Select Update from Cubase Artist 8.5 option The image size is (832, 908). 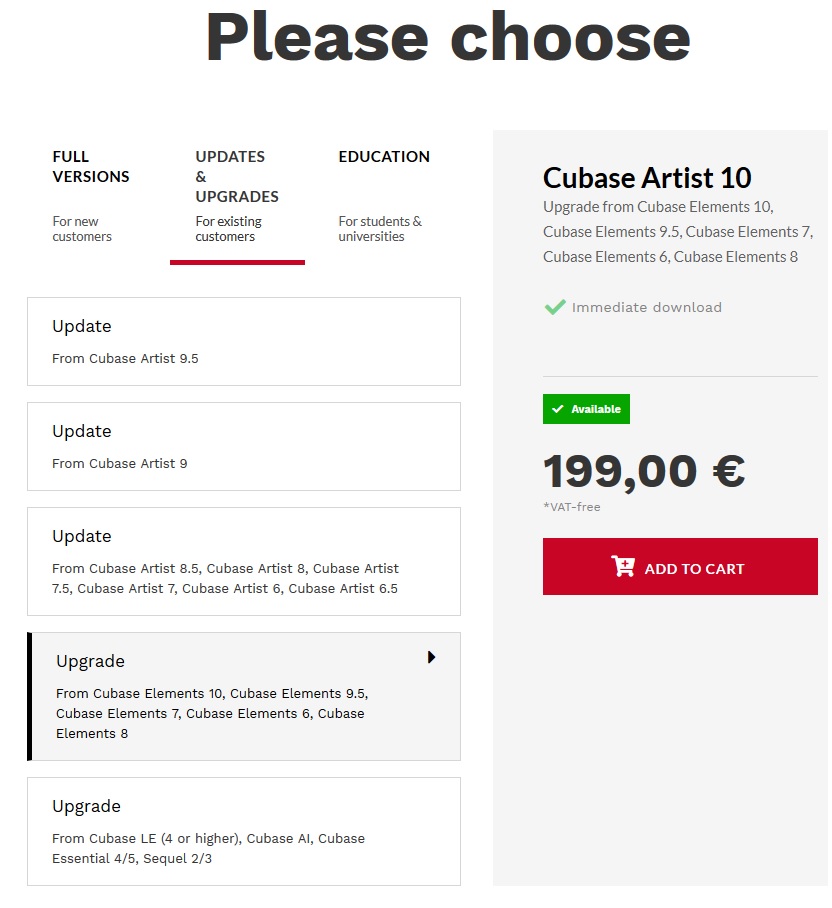click(243, 561)
